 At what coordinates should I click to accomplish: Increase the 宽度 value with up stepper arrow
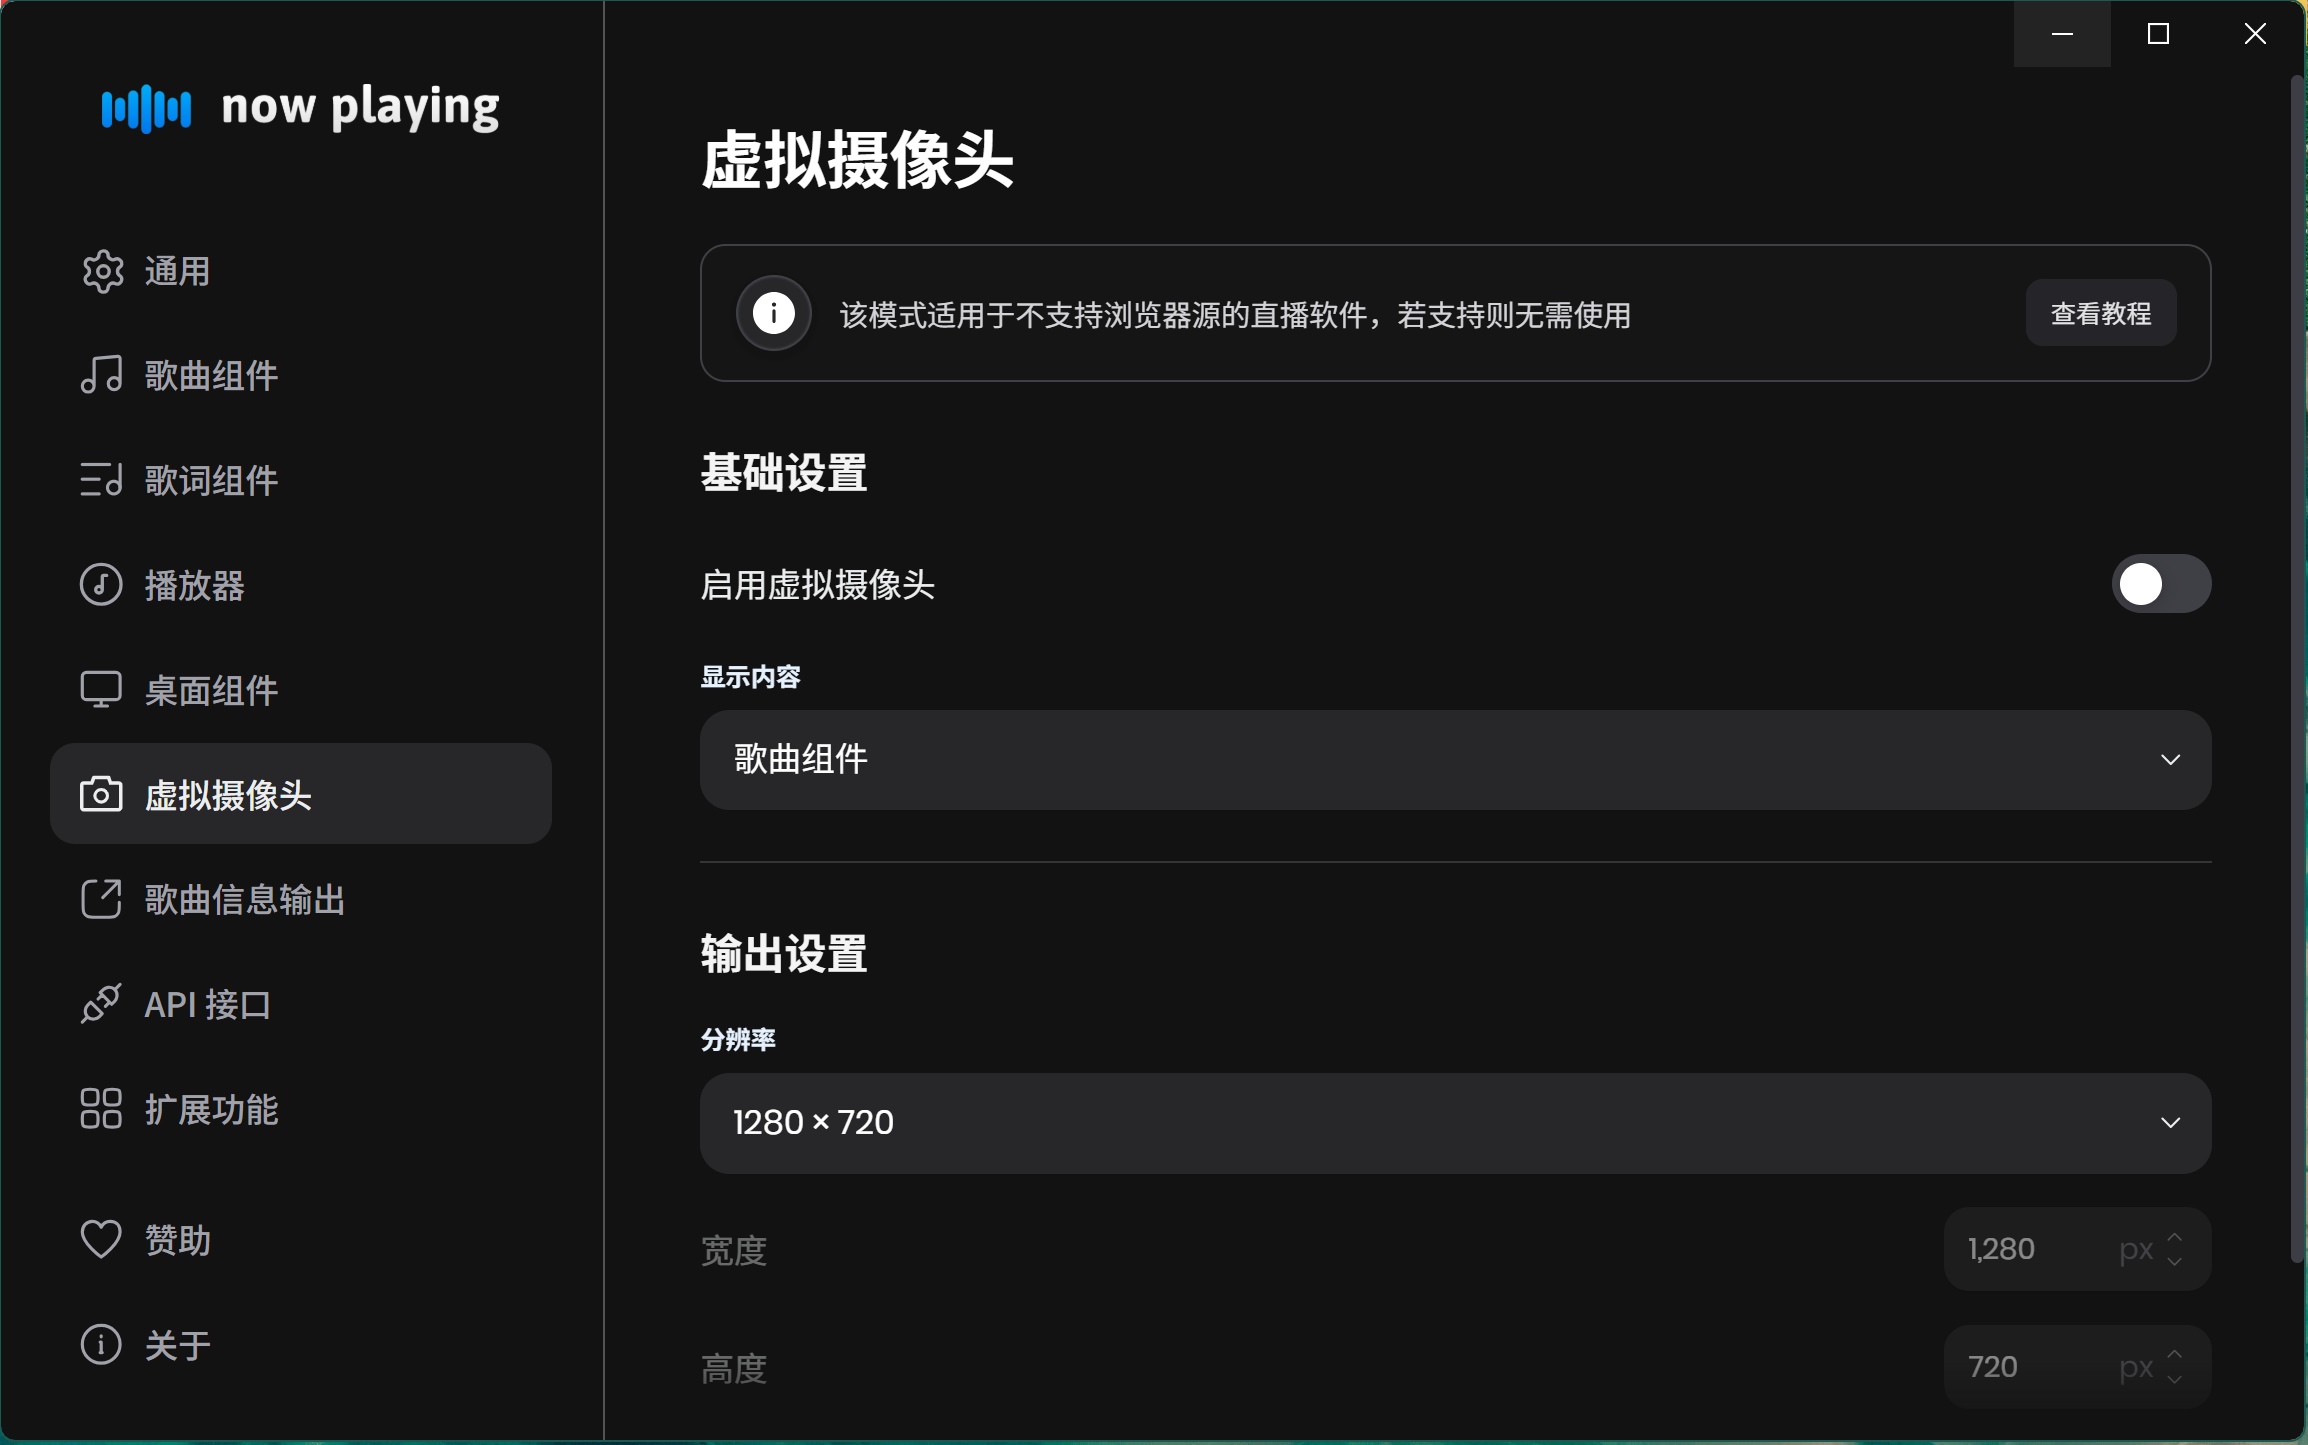tap(2175, 1238)
